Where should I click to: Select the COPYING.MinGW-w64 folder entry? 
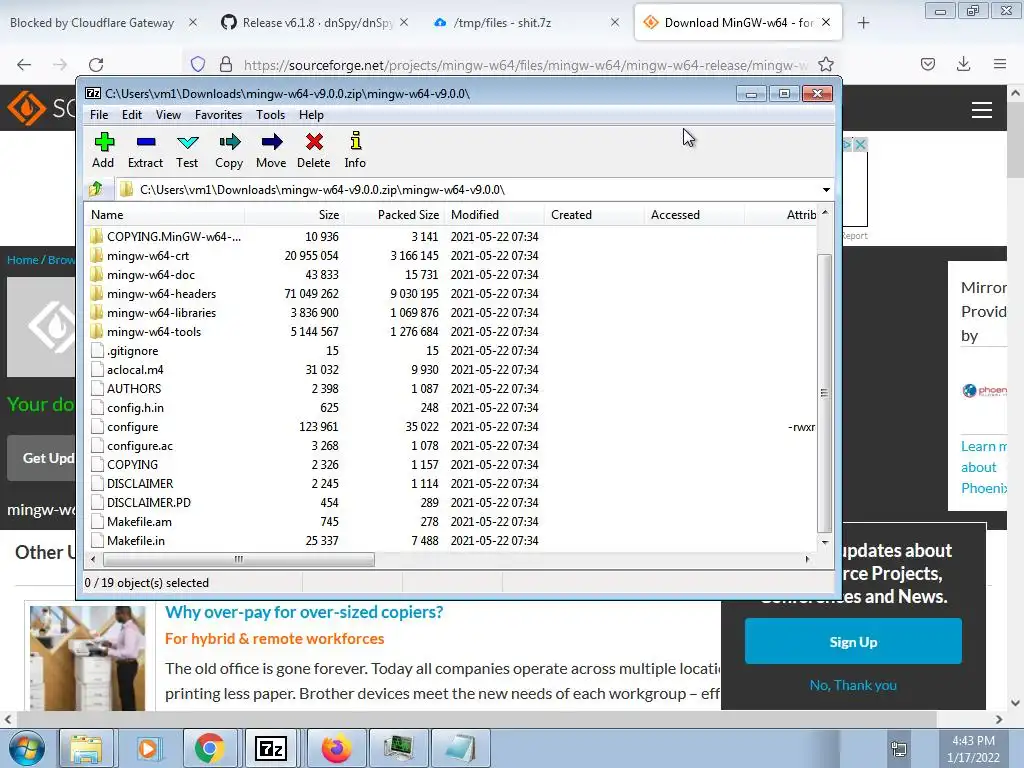(x=174, y=236)
